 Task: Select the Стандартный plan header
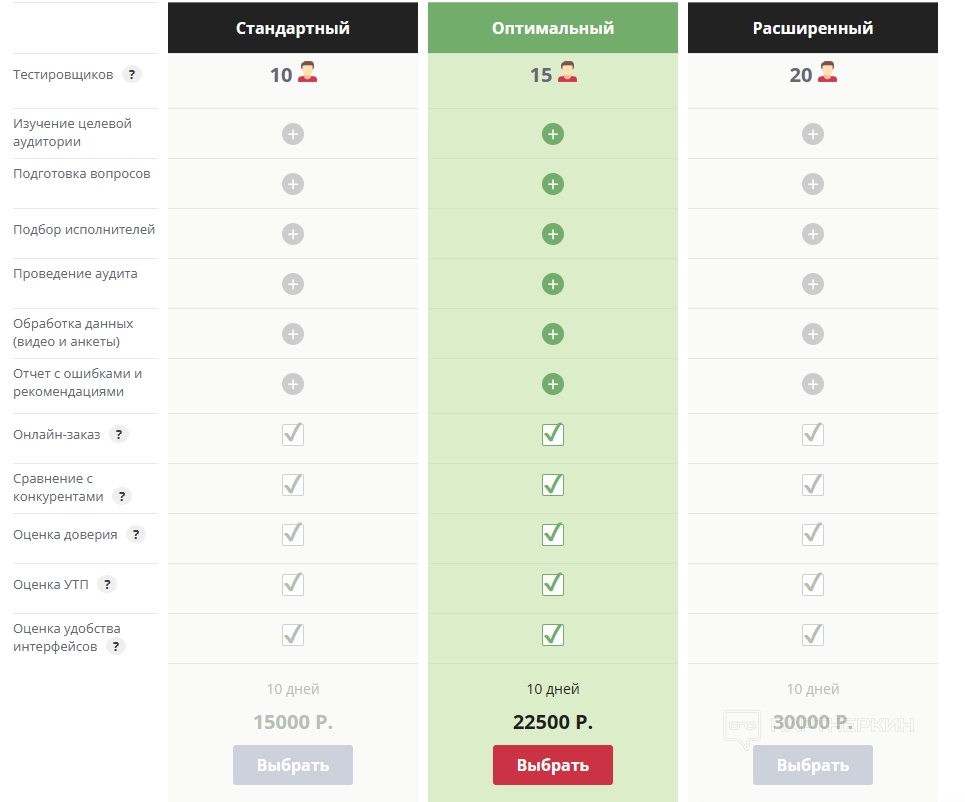pos(293,28)
